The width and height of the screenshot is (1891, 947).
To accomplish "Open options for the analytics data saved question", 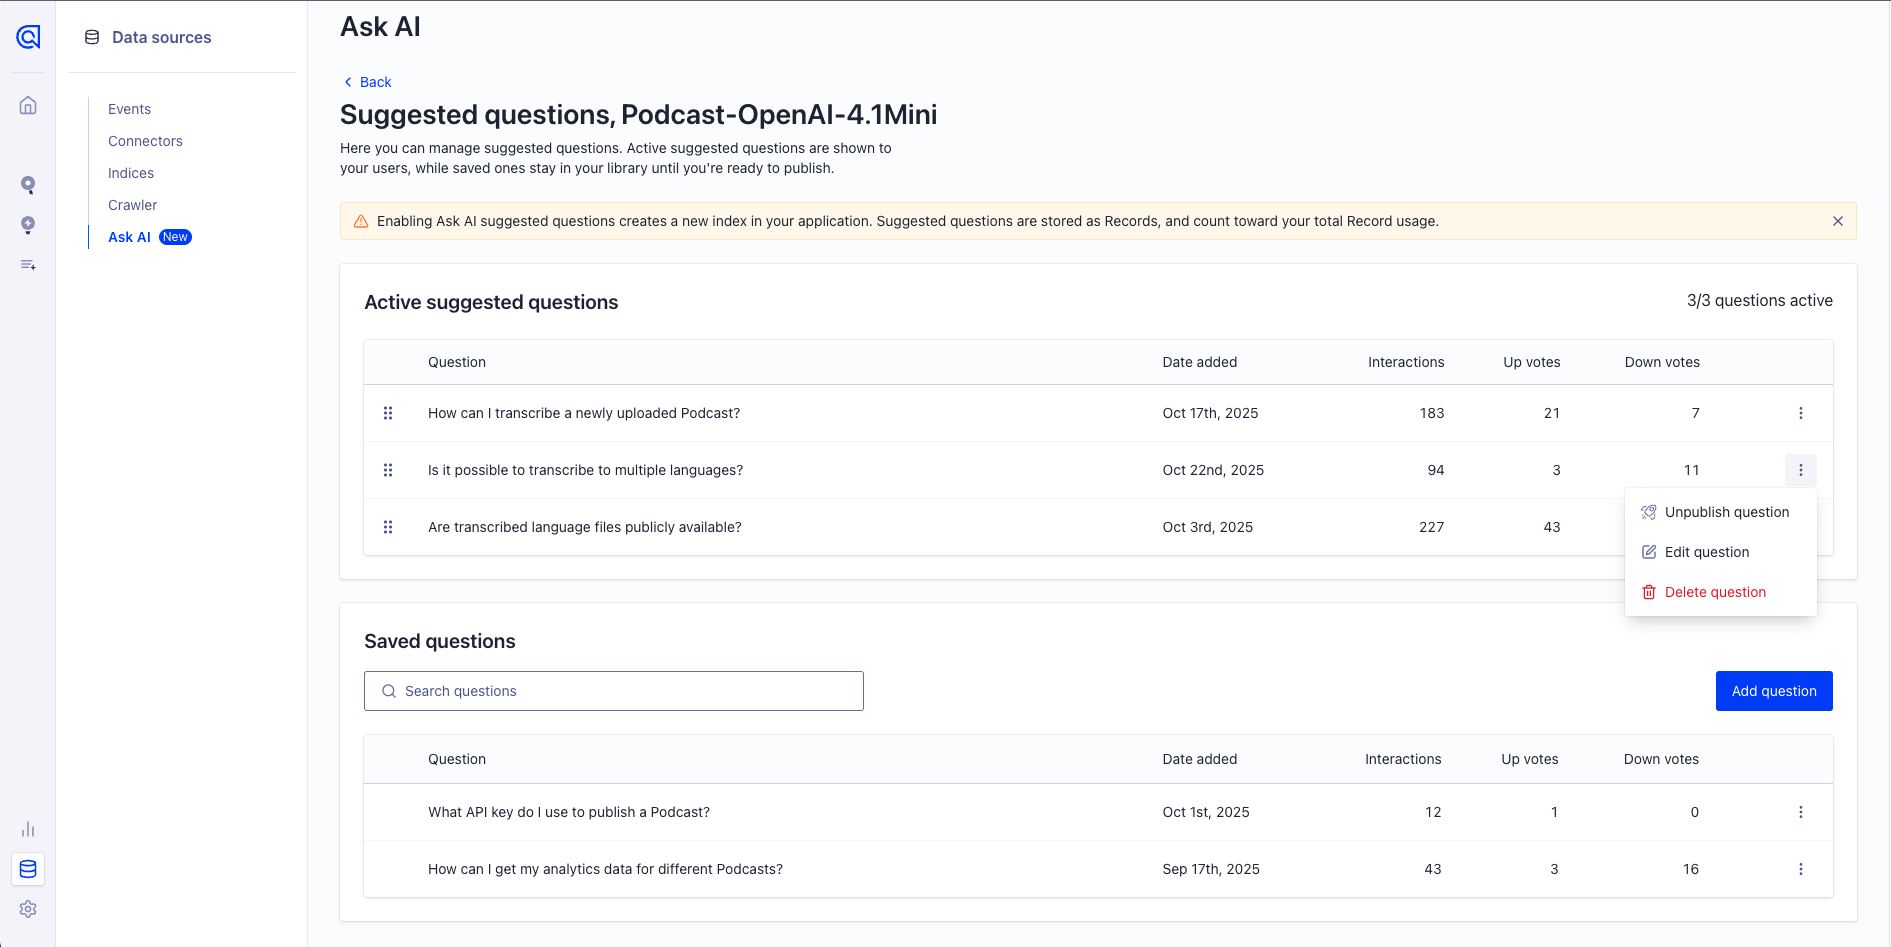I will (x=1801, y=869).
